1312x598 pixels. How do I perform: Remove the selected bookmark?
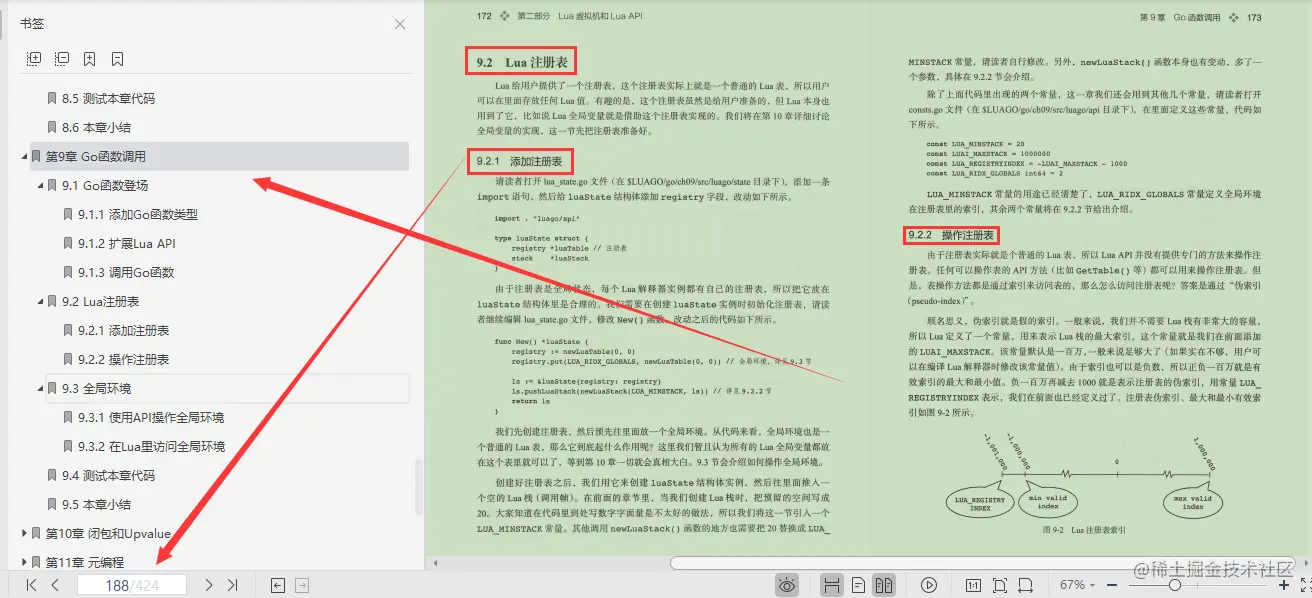[x=116, y=58]
